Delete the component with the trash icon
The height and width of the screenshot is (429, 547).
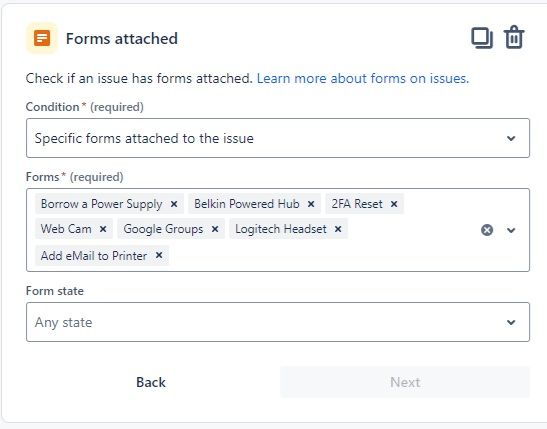[x=514, y=37]
